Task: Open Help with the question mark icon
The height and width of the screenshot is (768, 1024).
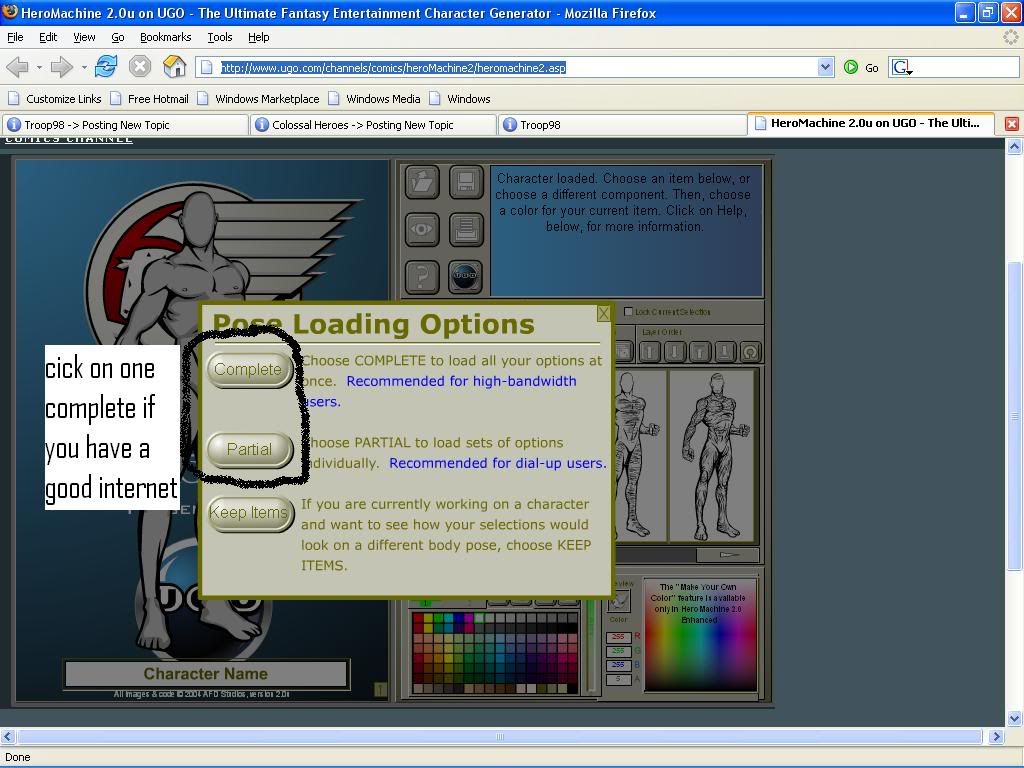Action: coord(422,276)
